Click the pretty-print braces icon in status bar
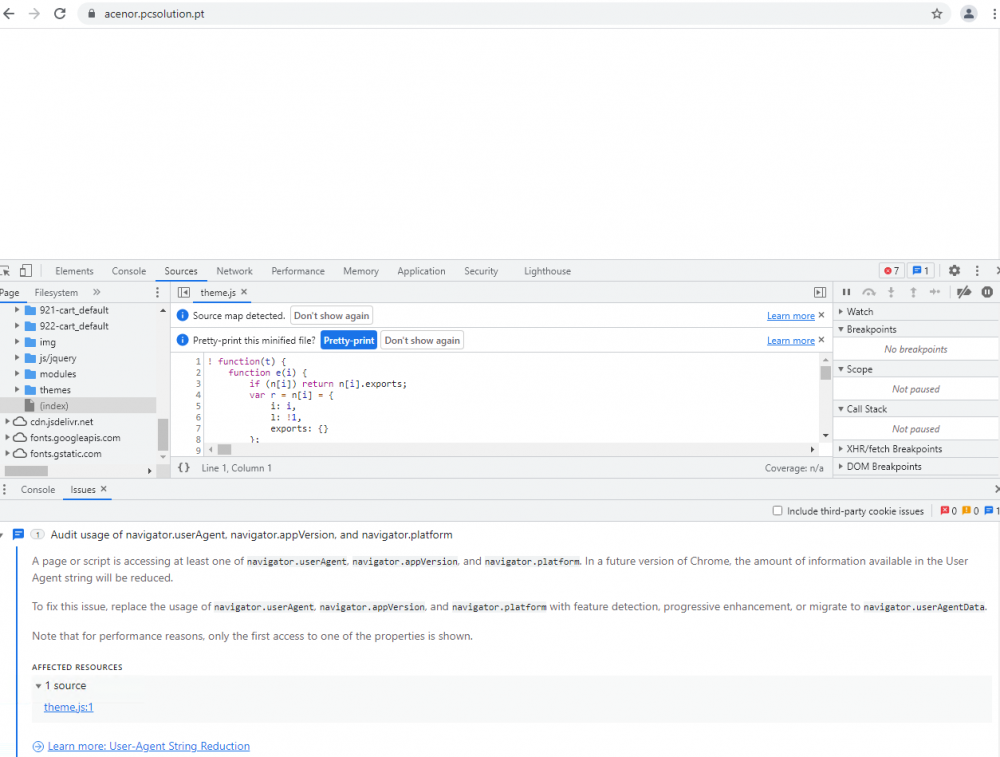The height and width of the screenshot is (757, 1000). point(184,467)
